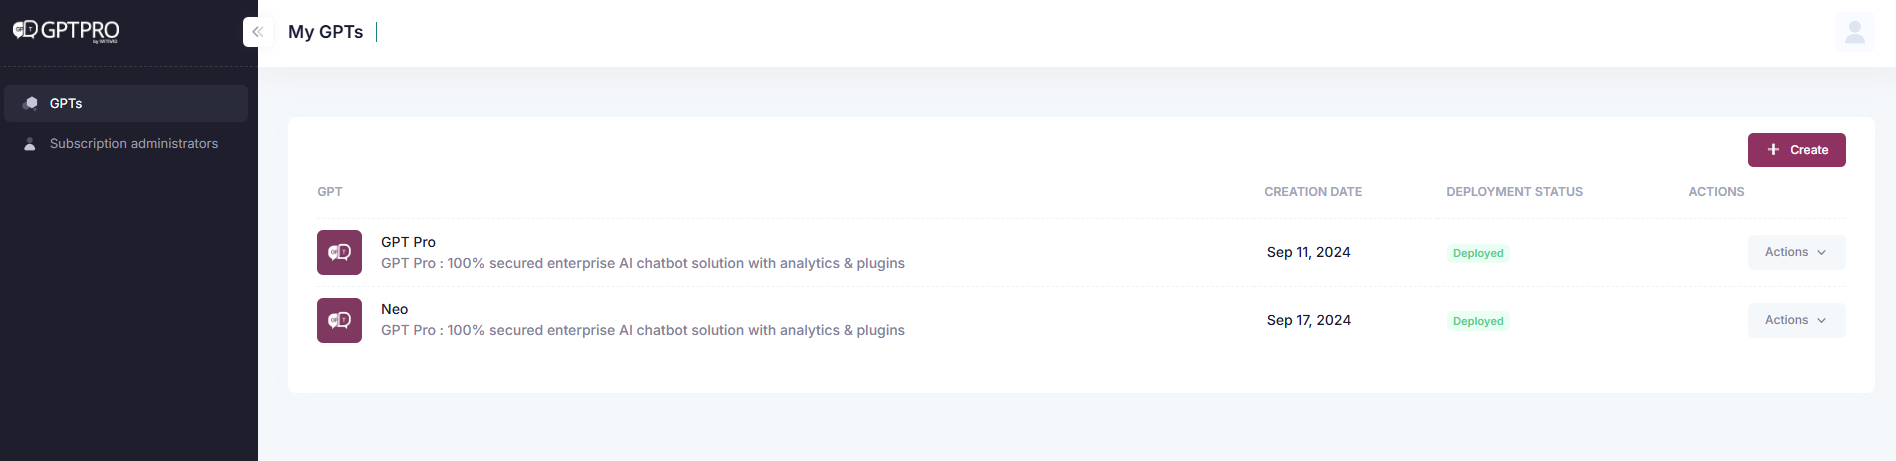
Task: Expand Actions dropdown for Neo
Action: tap(1796, 320)
